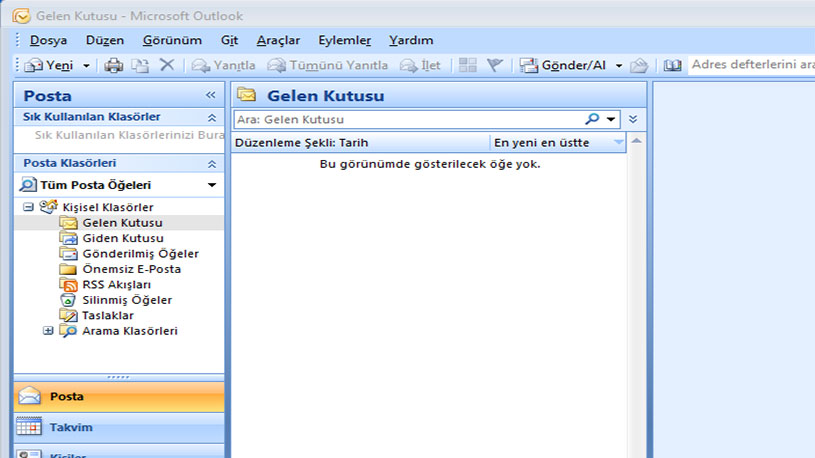The height and width of the screenshot is (458, 815).
Task: Click the Follow Up flag icon
Action: [495, 65]
